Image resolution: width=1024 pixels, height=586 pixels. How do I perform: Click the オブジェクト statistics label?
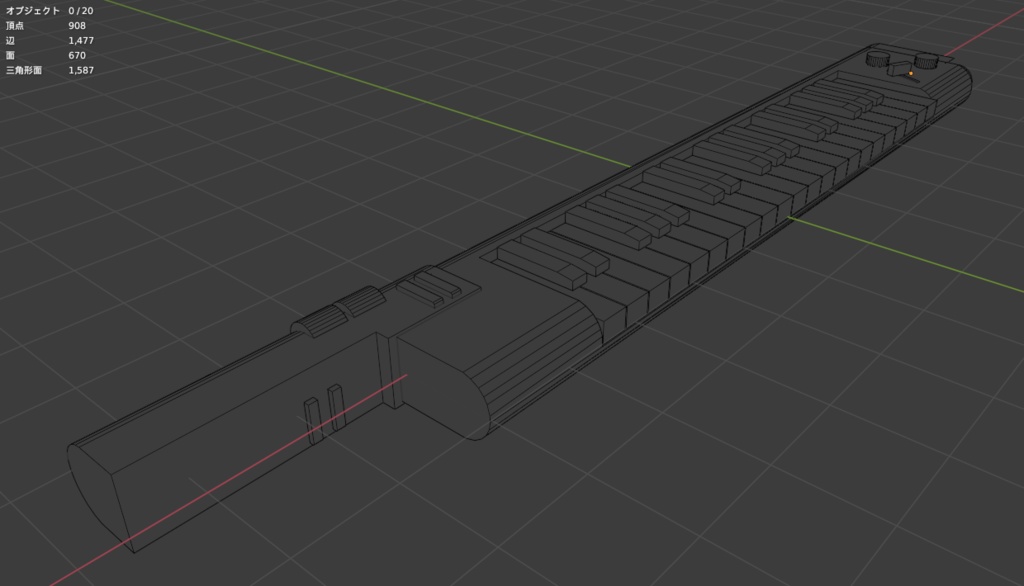click(x=33, y=11)
